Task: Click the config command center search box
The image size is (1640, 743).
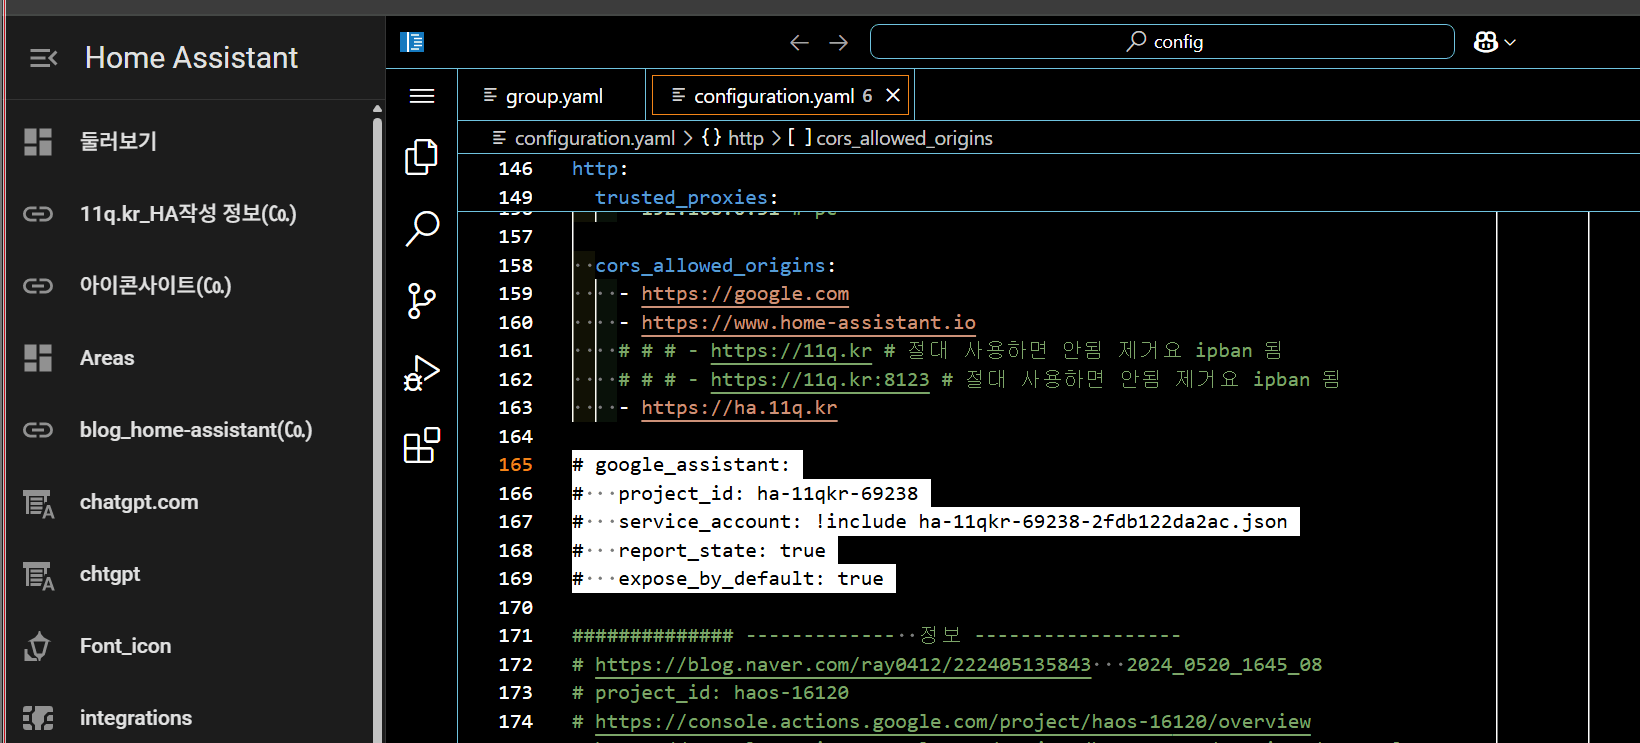Action: (x=1162, y=42)
